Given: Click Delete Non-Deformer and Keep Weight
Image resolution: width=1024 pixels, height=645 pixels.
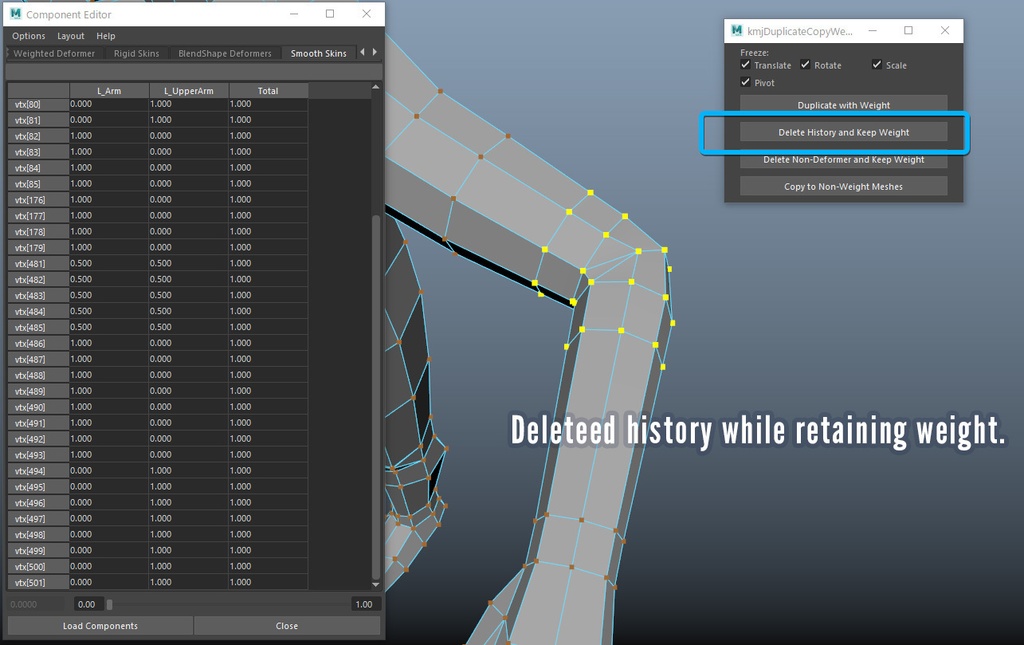Looking at the screenshot, I should (843, 159).
